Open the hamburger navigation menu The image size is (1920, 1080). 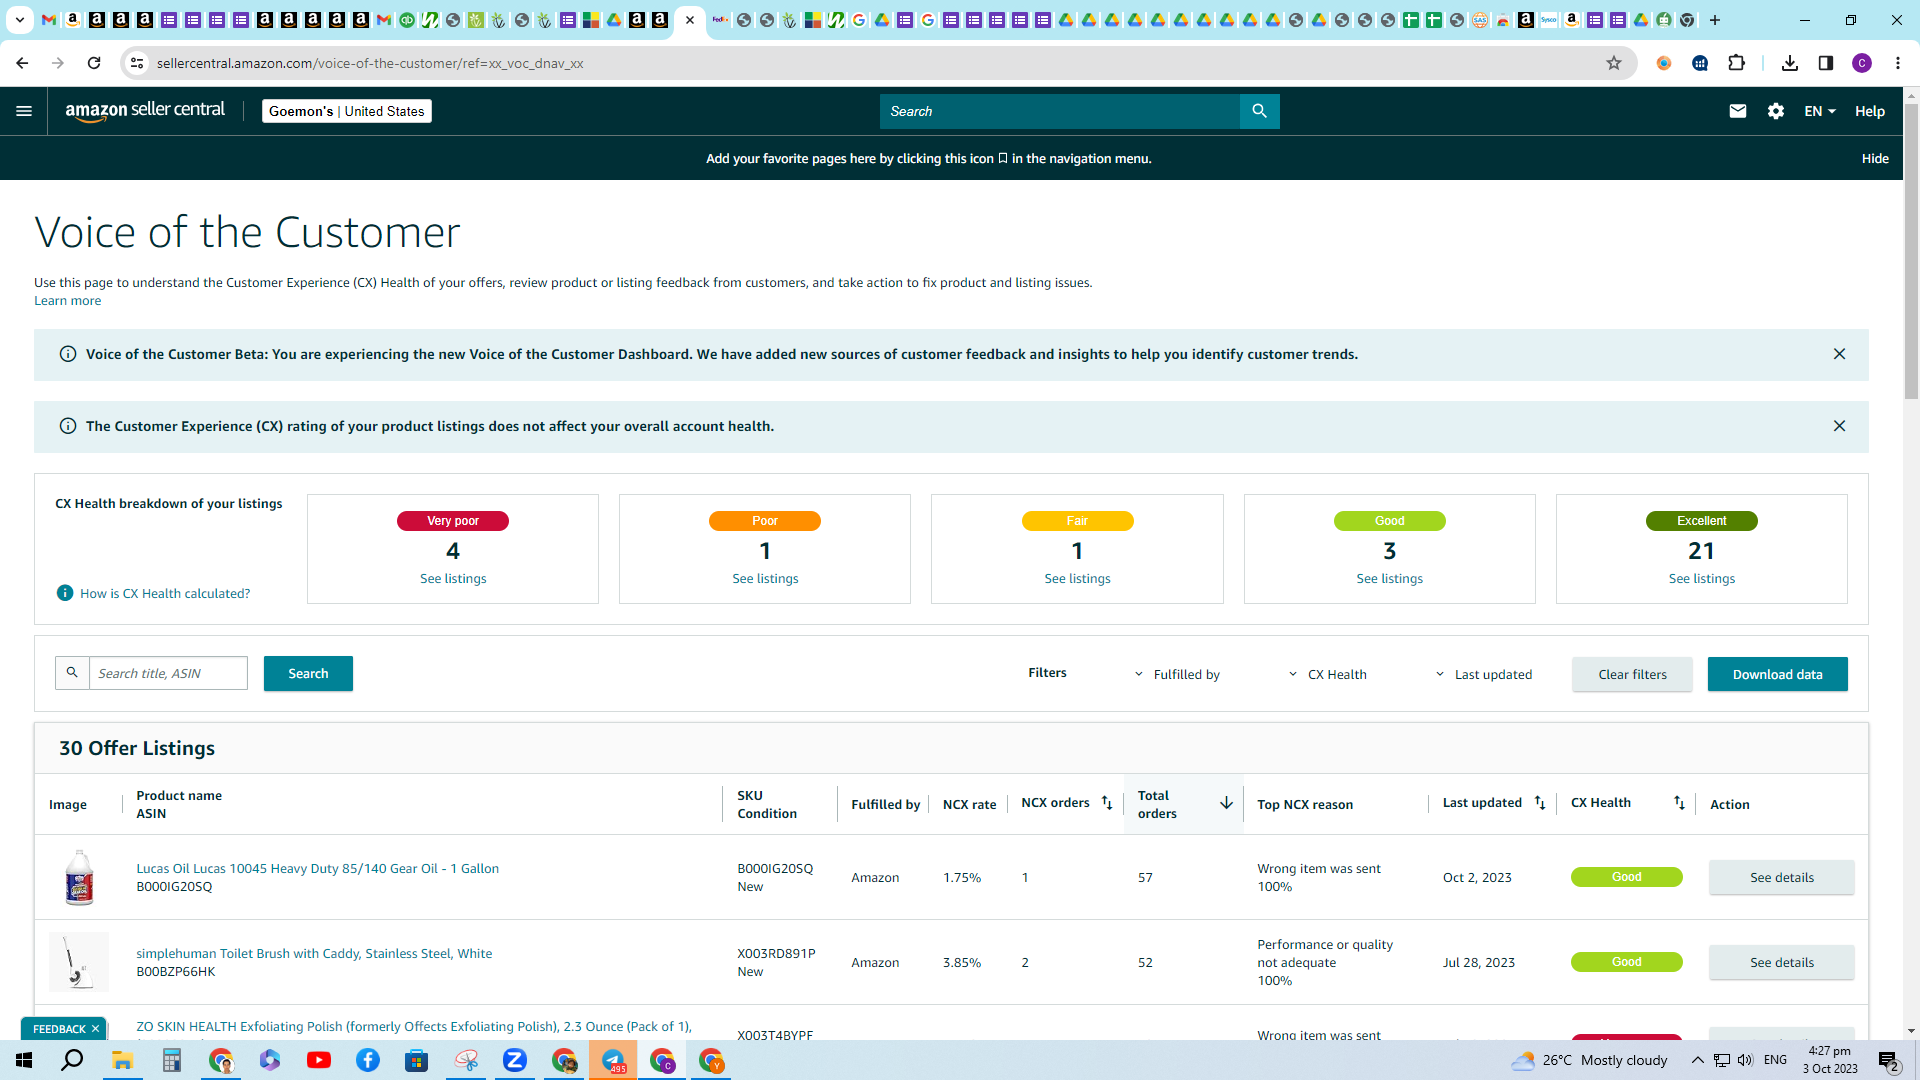tap(24, 111)
